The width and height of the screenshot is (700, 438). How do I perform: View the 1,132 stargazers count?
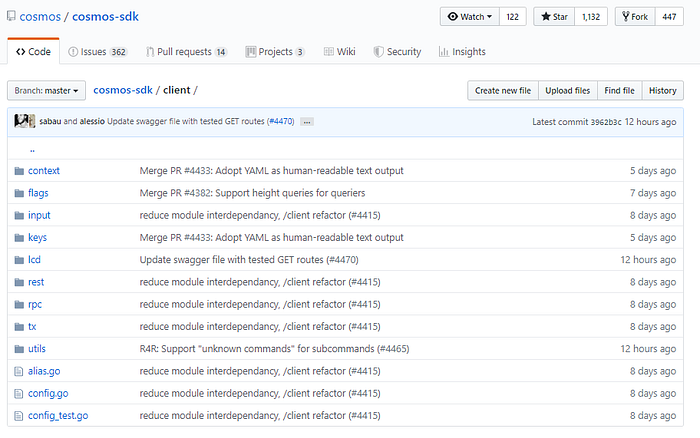(x=591, y=17)
